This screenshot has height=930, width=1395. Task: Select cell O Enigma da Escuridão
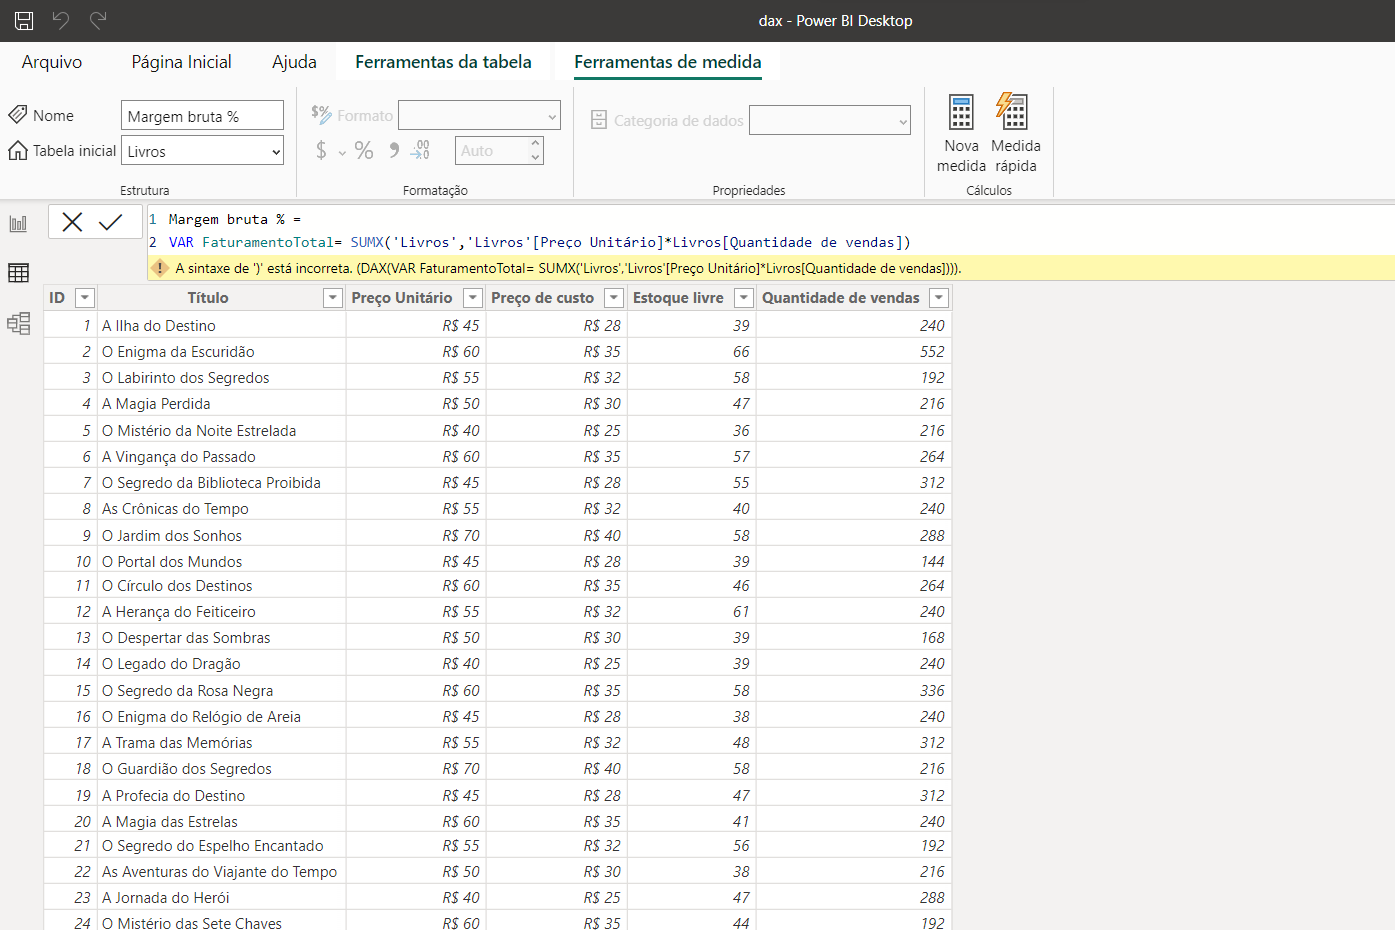pyautogui.click(x=221, y=352)
